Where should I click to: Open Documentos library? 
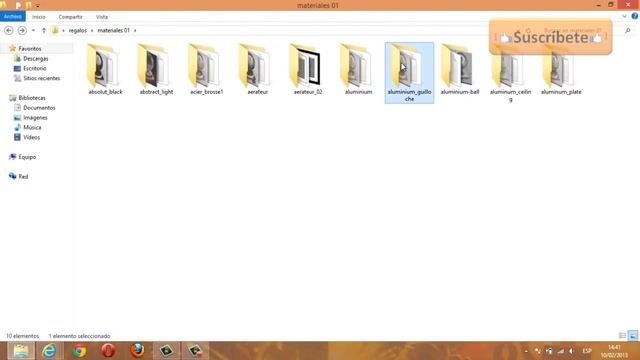coord(39,108)
